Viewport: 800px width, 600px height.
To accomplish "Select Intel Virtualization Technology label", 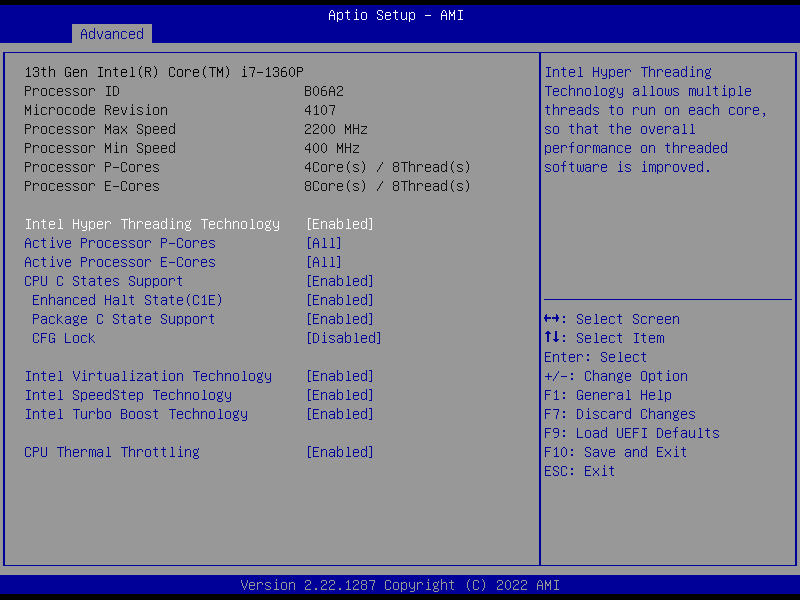I will [148, 377].
